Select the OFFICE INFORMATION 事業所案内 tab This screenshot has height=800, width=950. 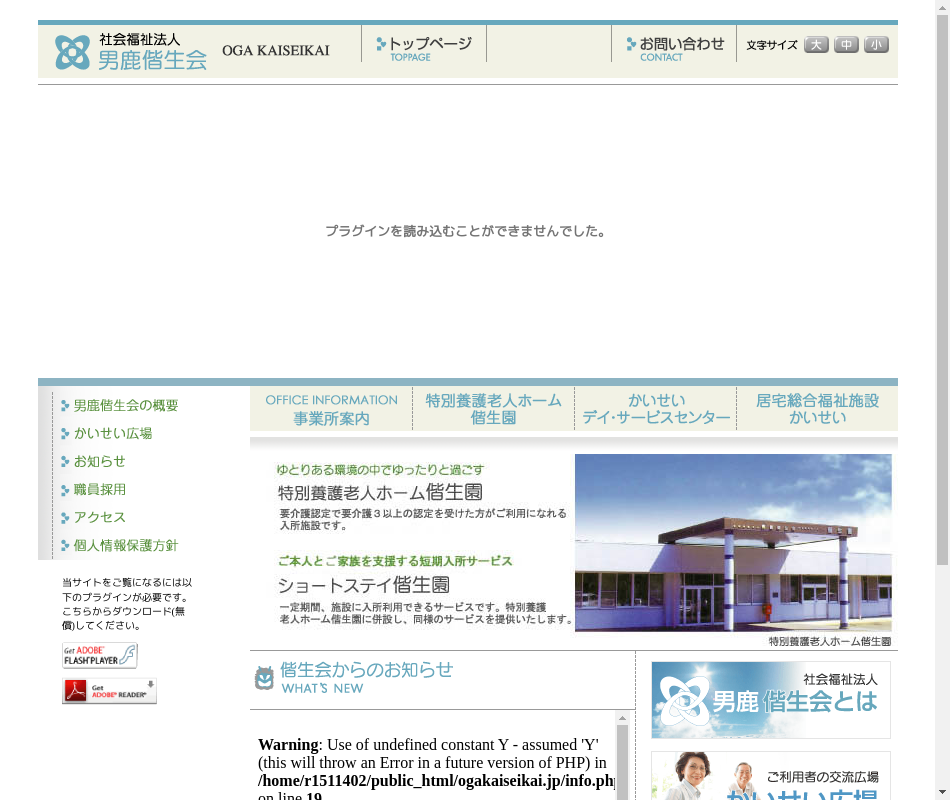click(331, 409)
